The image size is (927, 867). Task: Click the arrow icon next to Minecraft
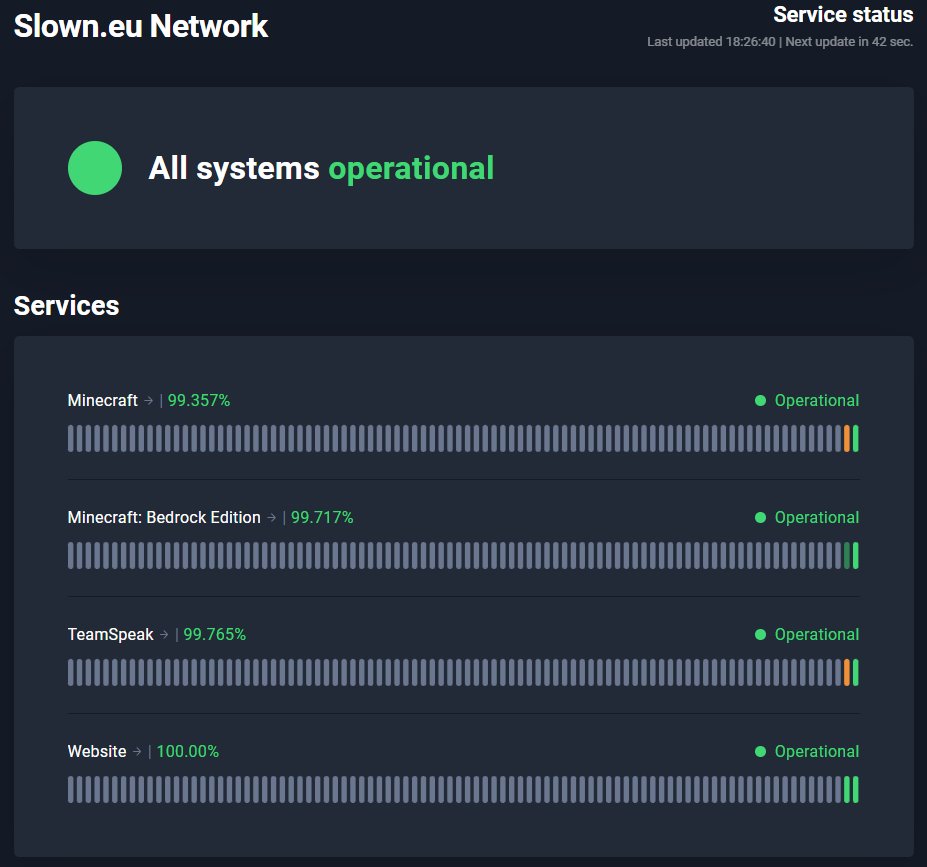click(148, 401)
